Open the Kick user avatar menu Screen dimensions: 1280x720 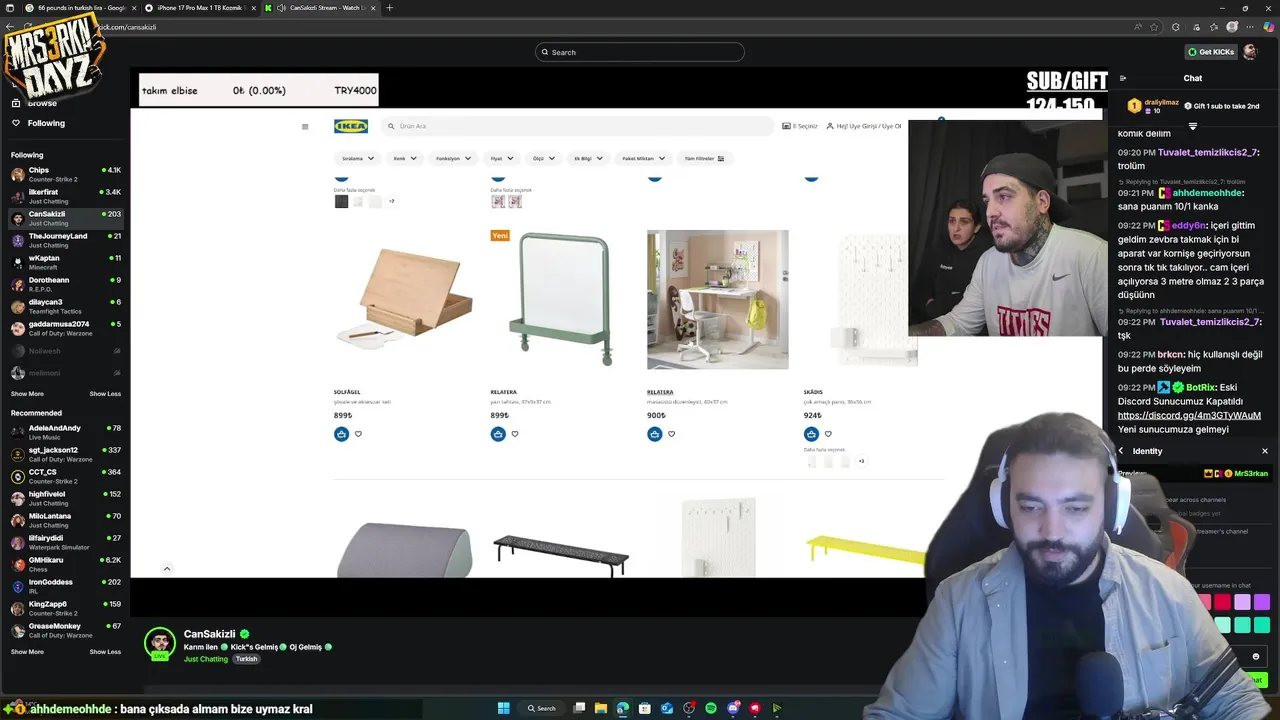coord(1250,52)
